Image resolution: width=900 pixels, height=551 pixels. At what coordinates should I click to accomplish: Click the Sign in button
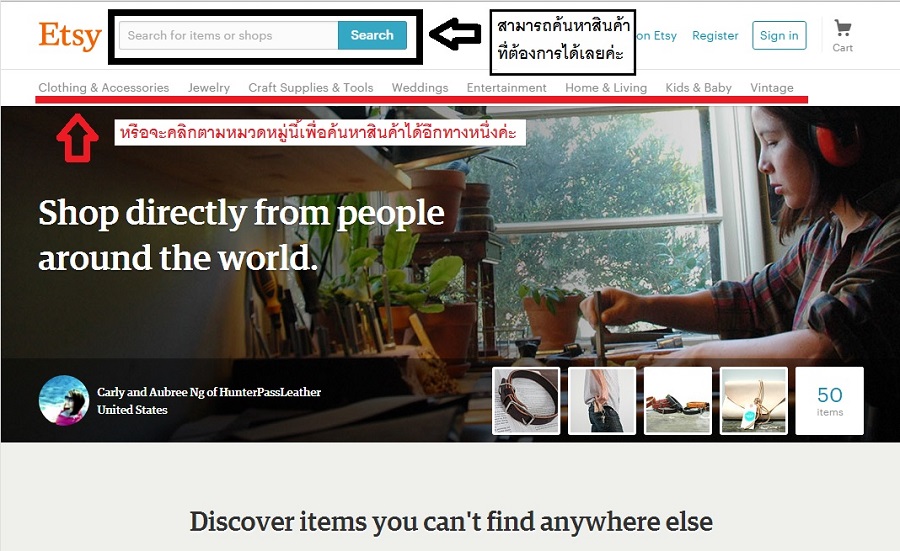pos(779,35)
